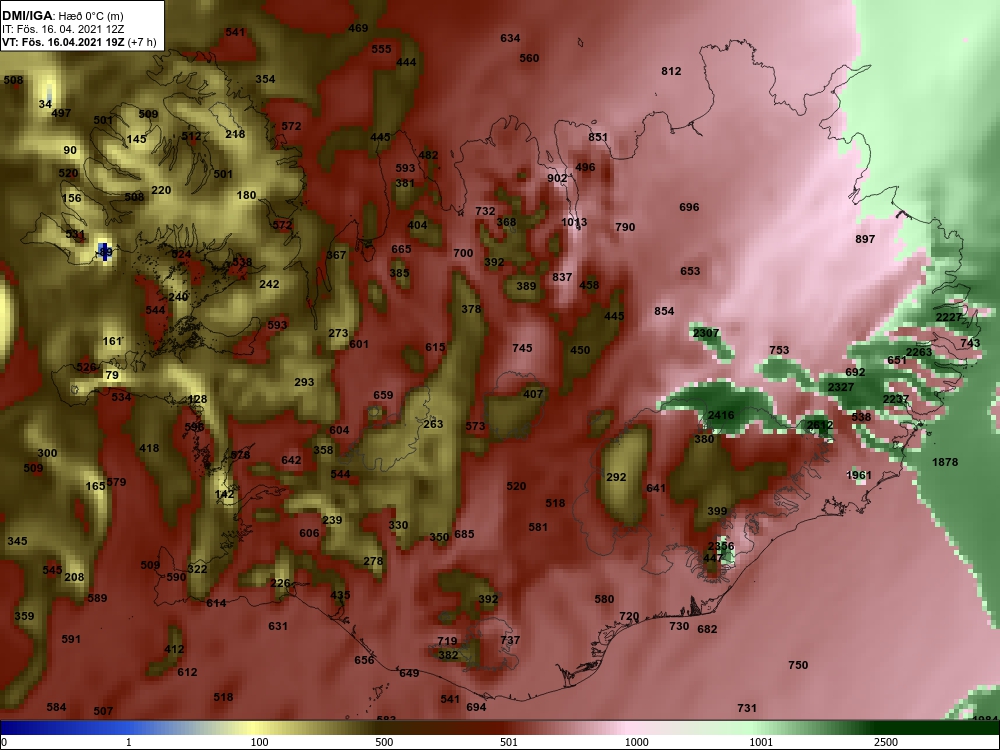
Task: Click the color scale label '501'
Action: [x=508, y=742]
